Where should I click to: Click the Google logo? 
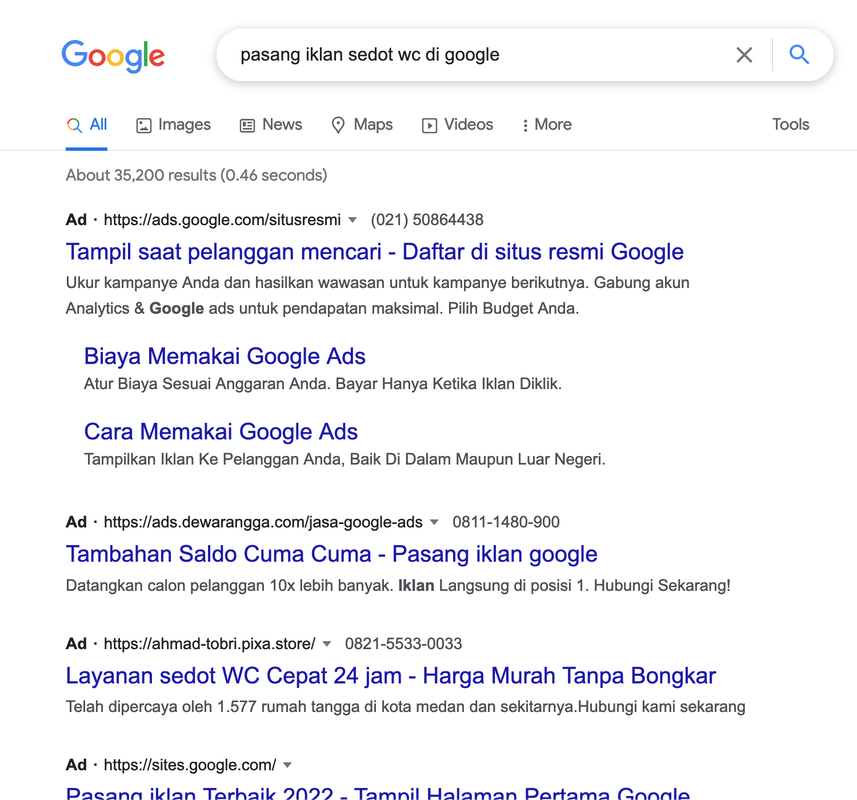point(113,55)
